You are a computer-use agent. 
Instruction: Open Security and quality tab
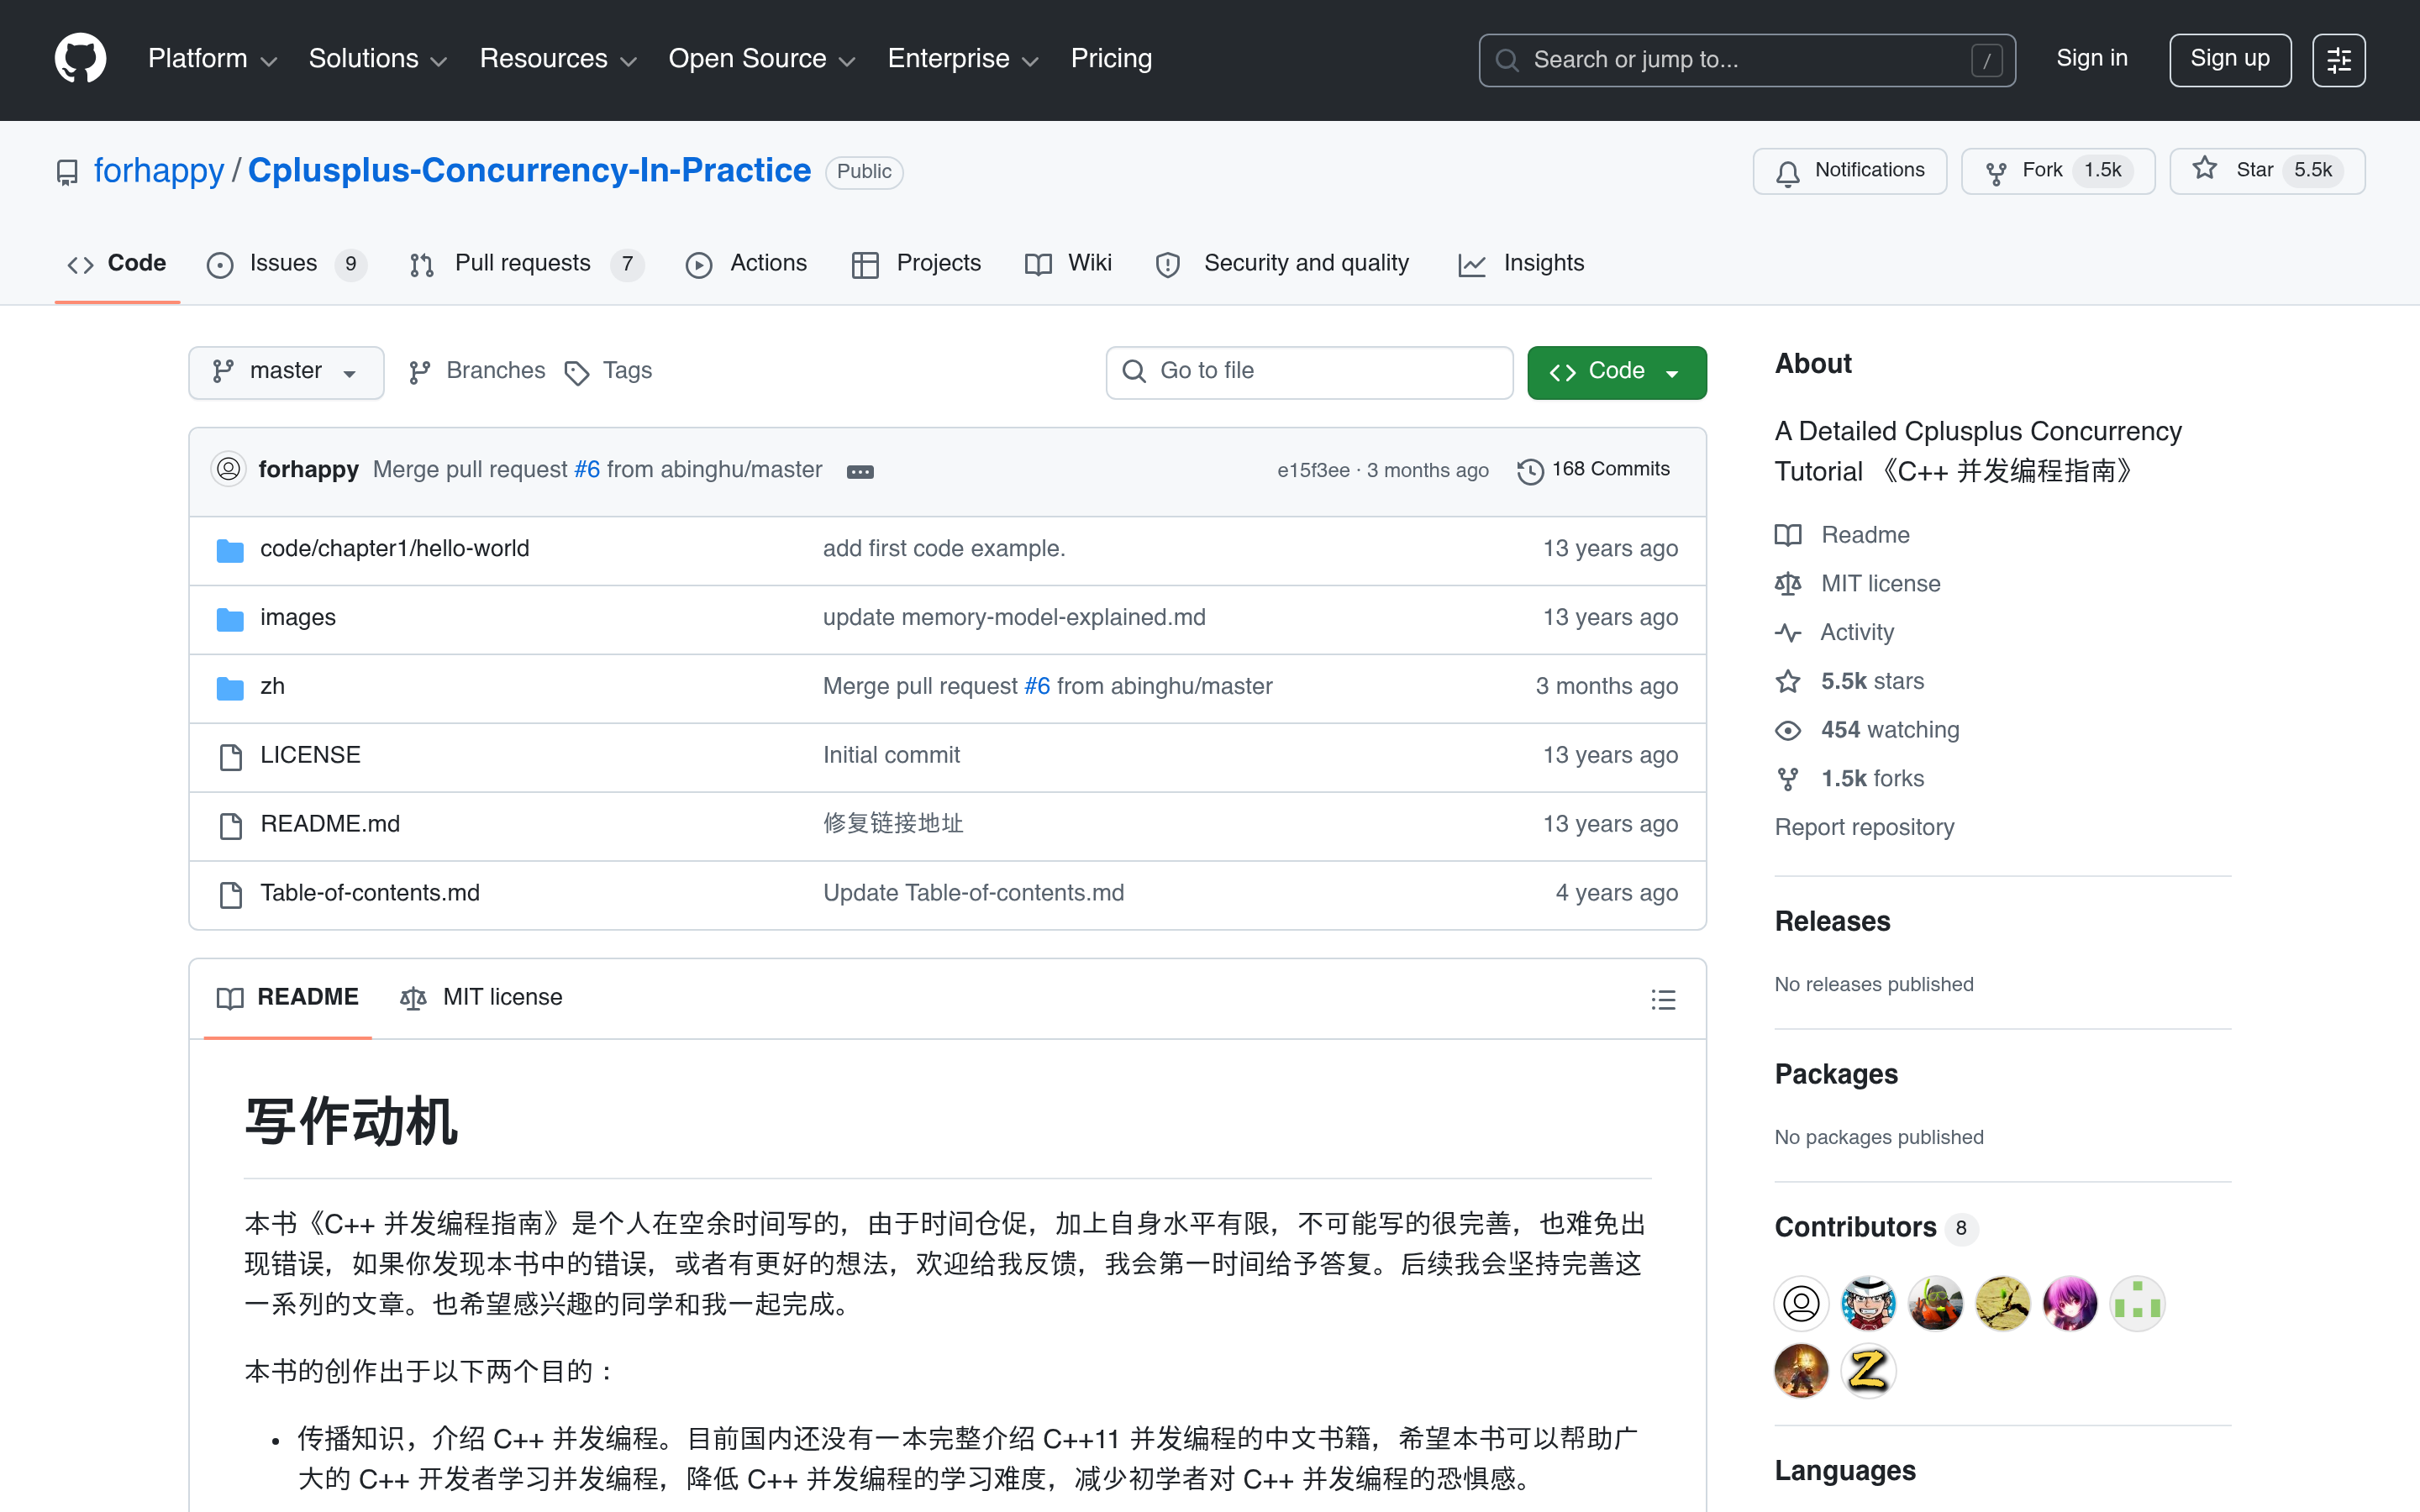pyautogui.click(x=1282, y=264)
